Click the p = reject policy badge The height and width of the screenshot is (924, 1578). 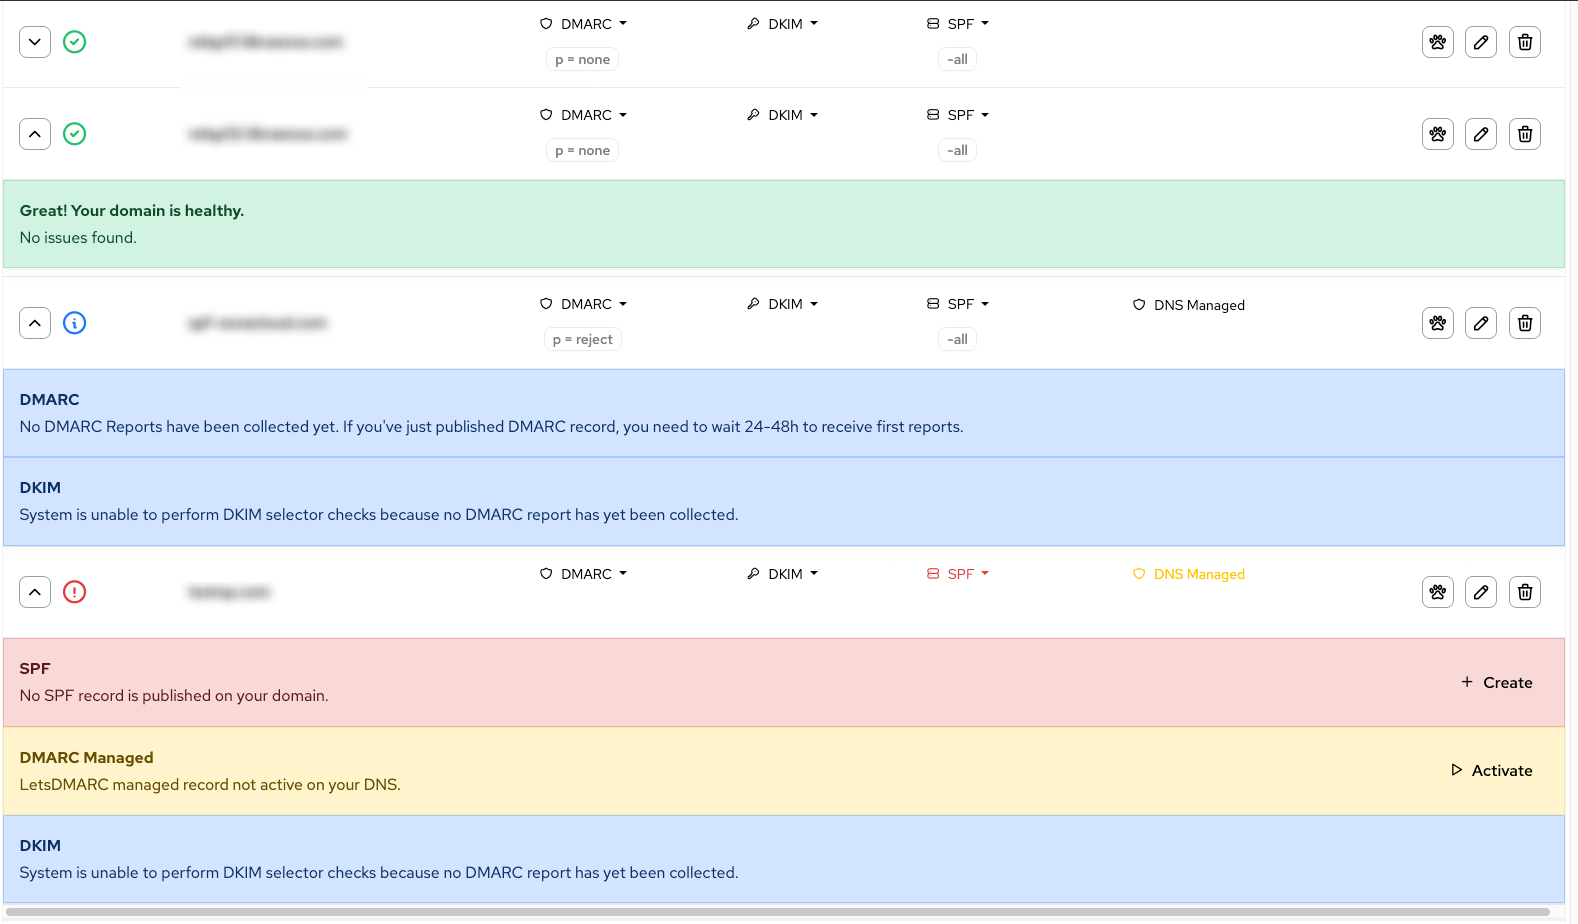[583, 340]
